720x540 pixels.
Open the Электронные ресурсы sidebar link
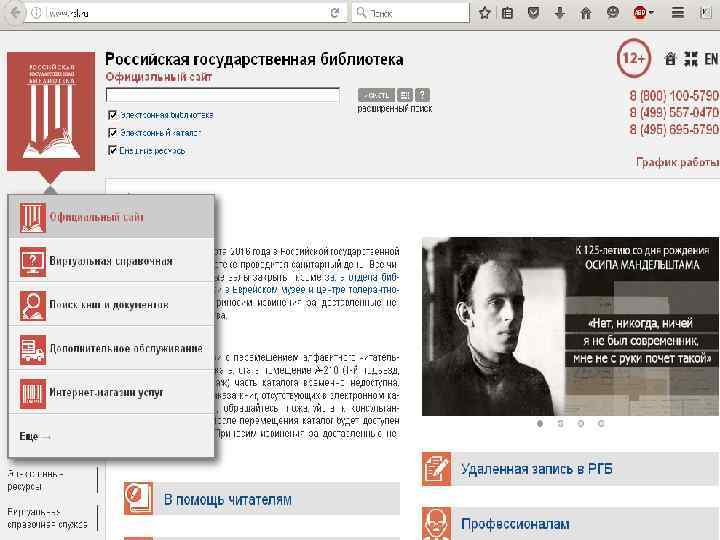pos(35,480)
